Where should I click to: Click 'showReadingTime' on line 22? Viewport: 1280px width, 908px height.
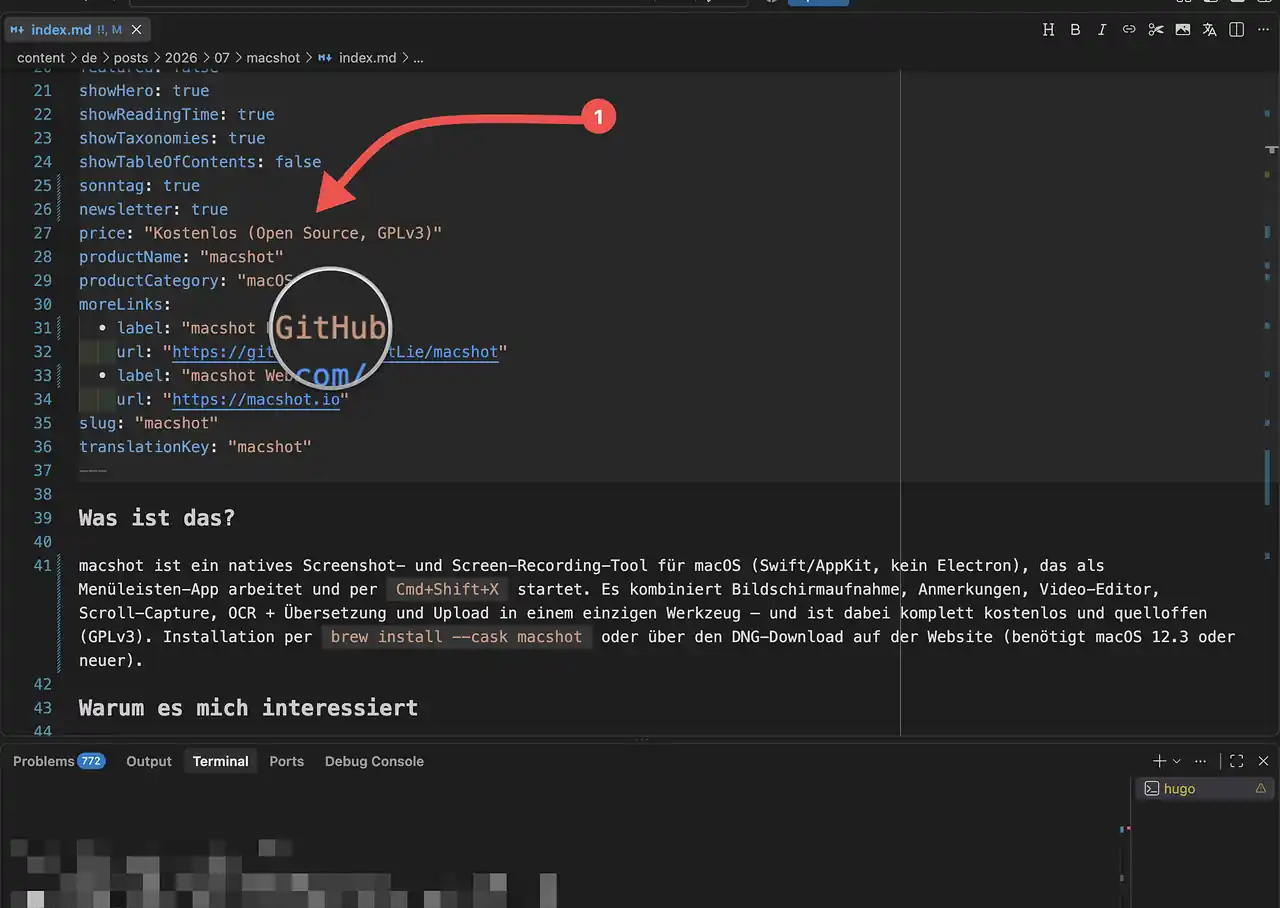(x=149, y=114)
